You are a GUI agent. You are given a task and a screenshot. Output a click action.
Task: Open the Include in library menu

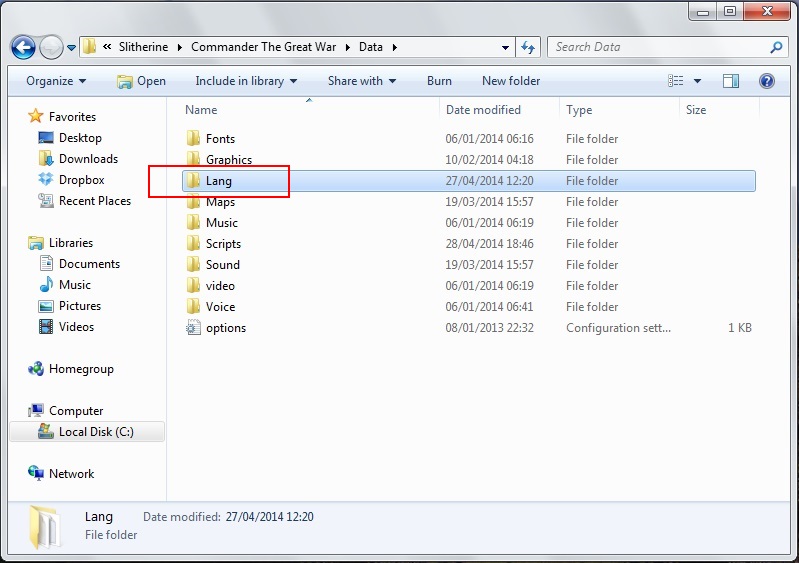(x=246, y=81)
